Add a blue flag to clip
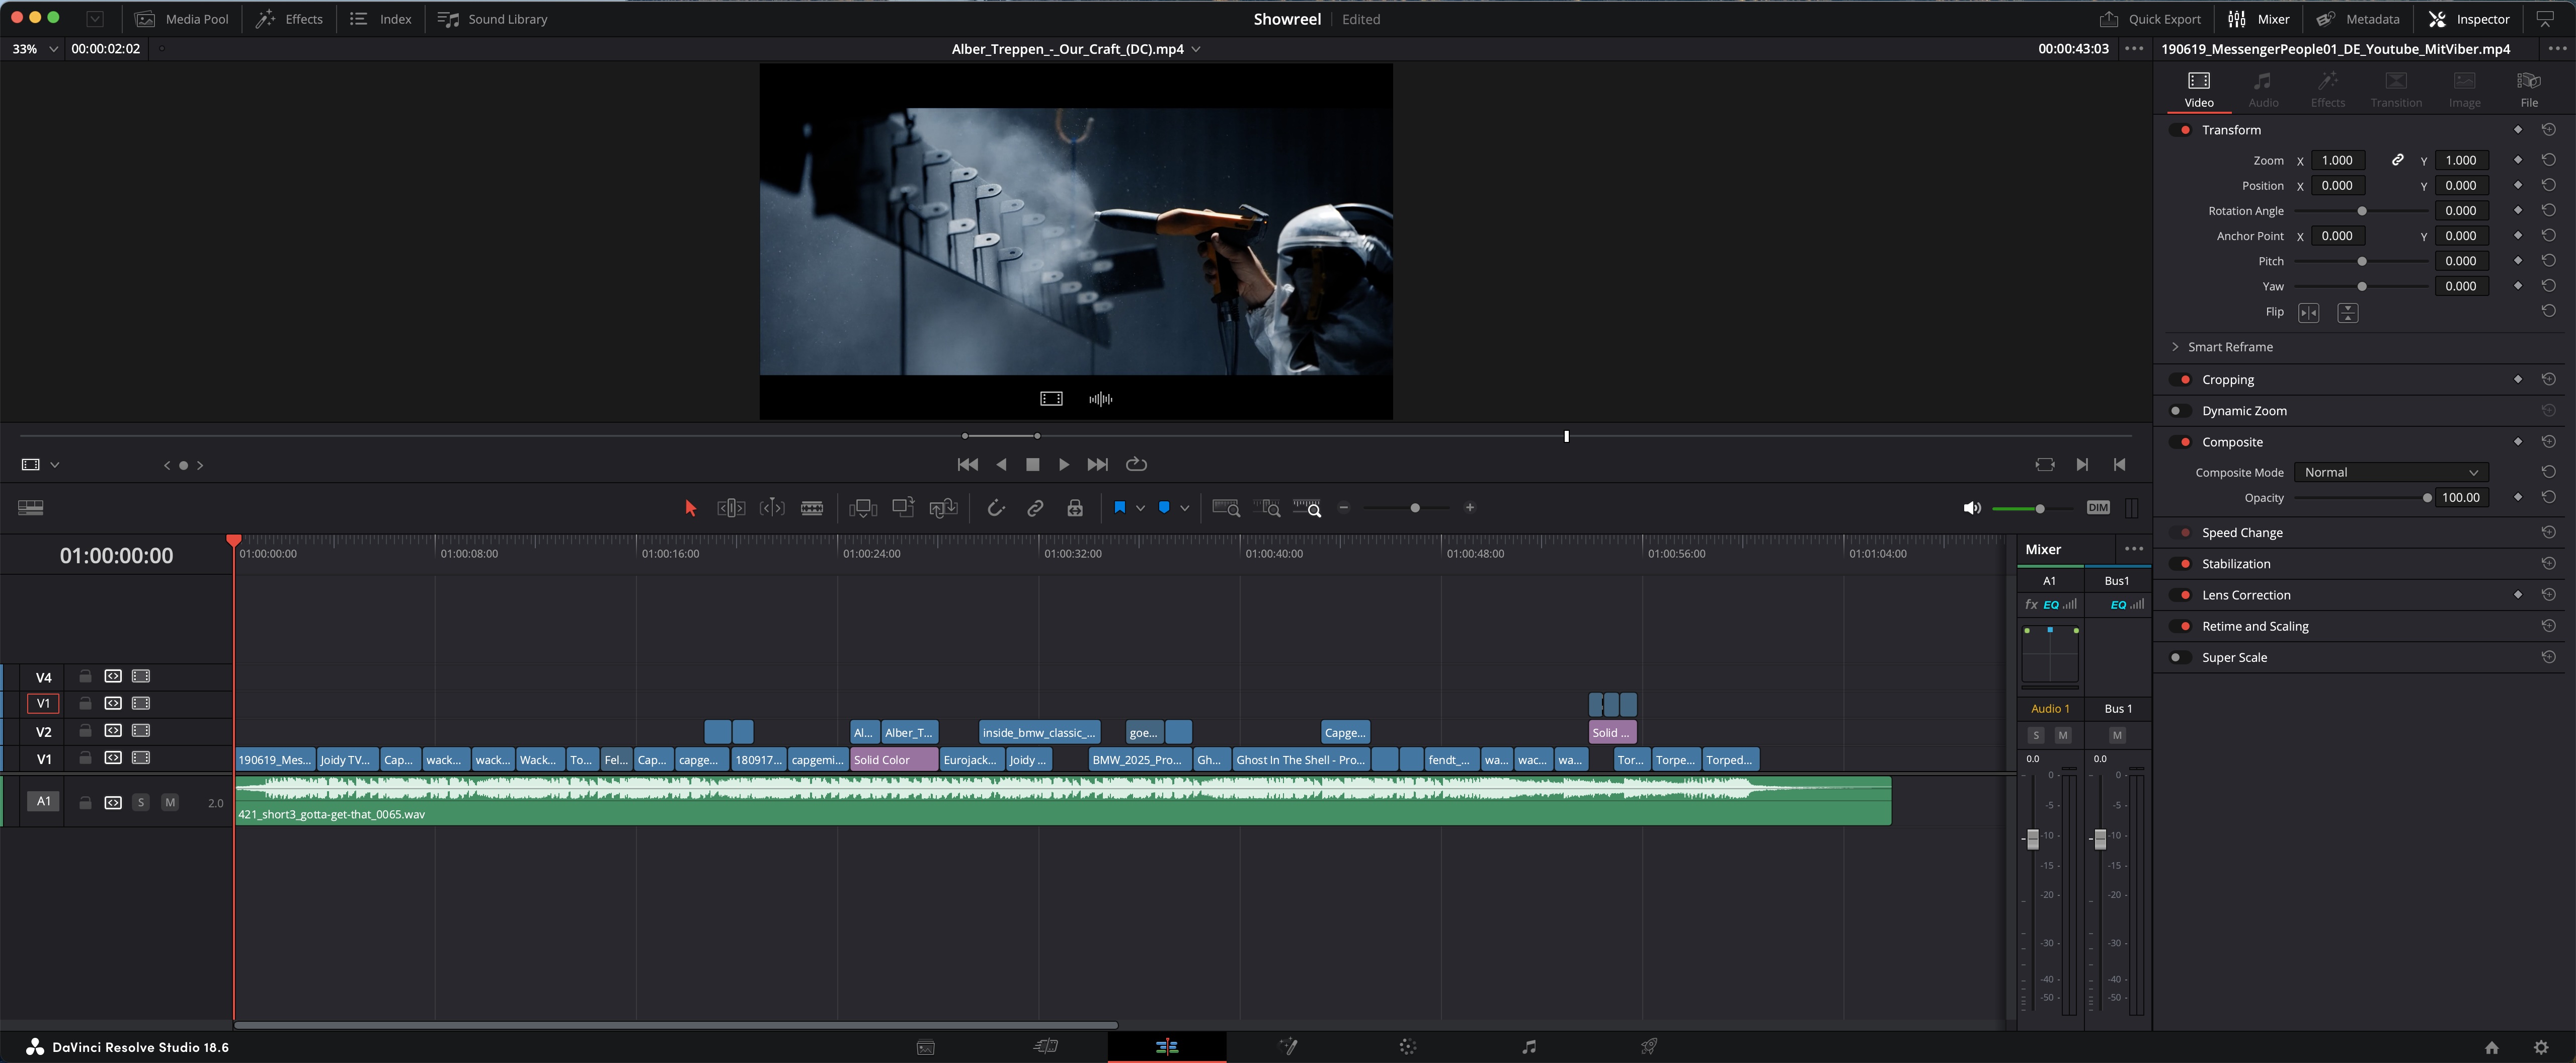Image resolution: width=2576 pixels, height=1063 pixels. pyautogui.click(x=1120, y=508)
